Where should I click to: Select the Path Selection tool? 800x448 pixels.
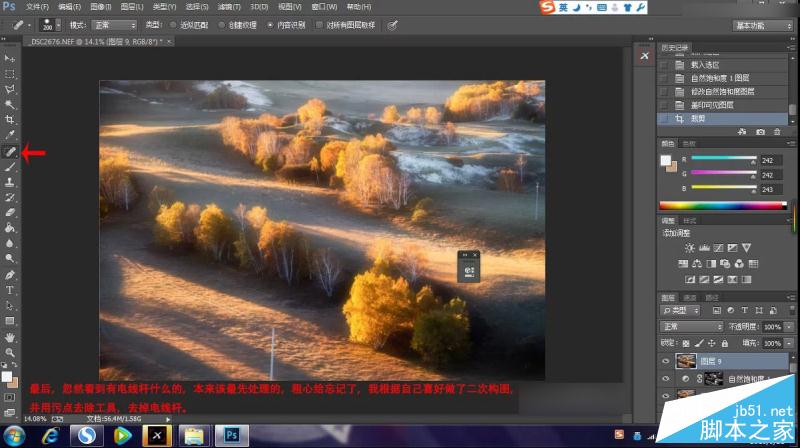click(x=10, y=306)
